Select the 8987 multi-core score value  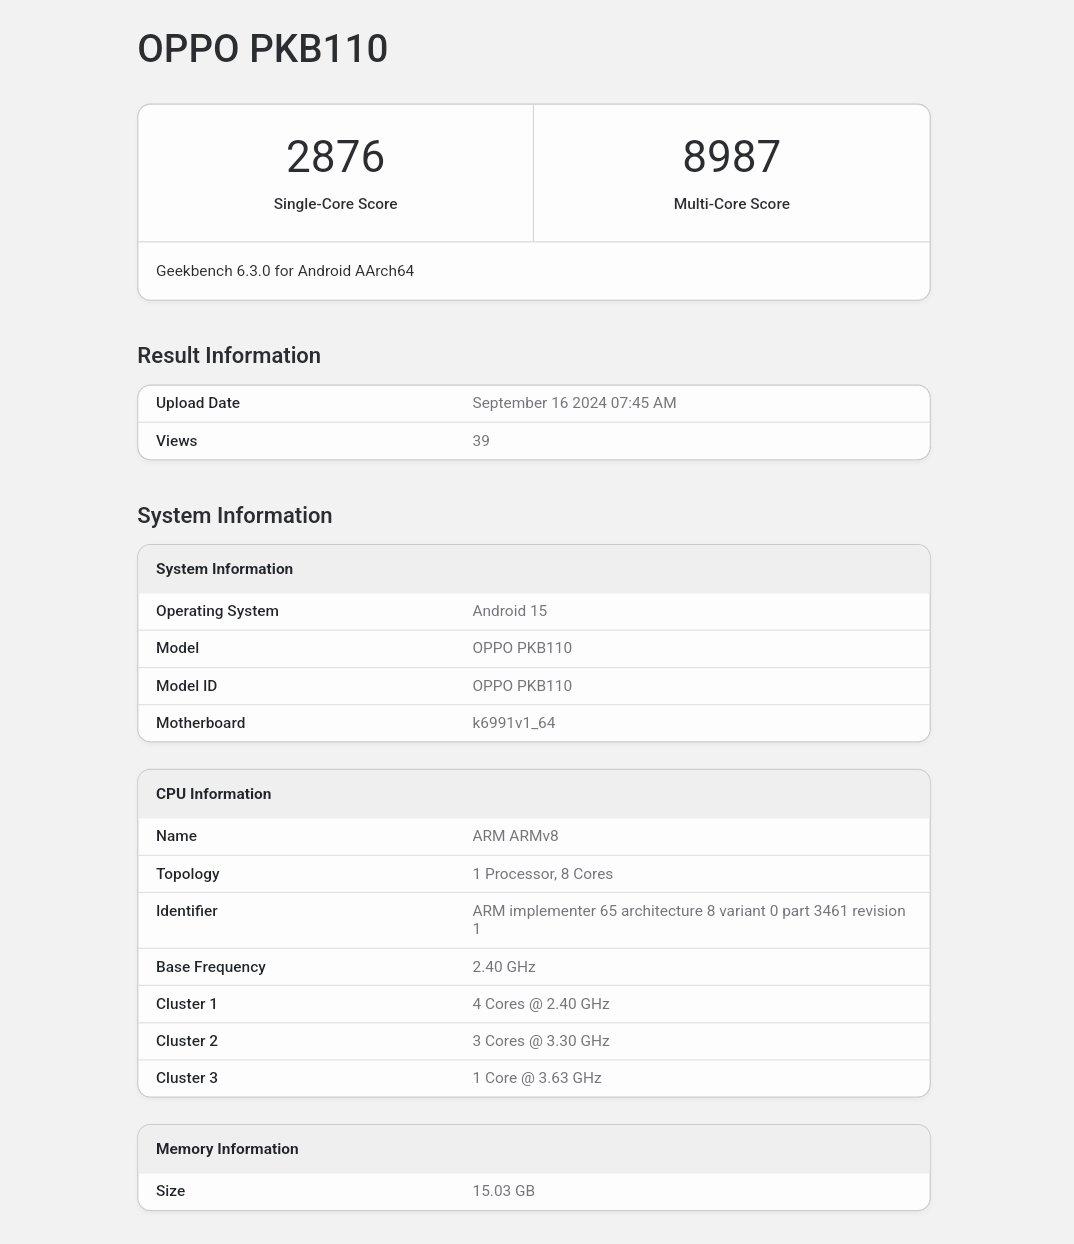731,157
